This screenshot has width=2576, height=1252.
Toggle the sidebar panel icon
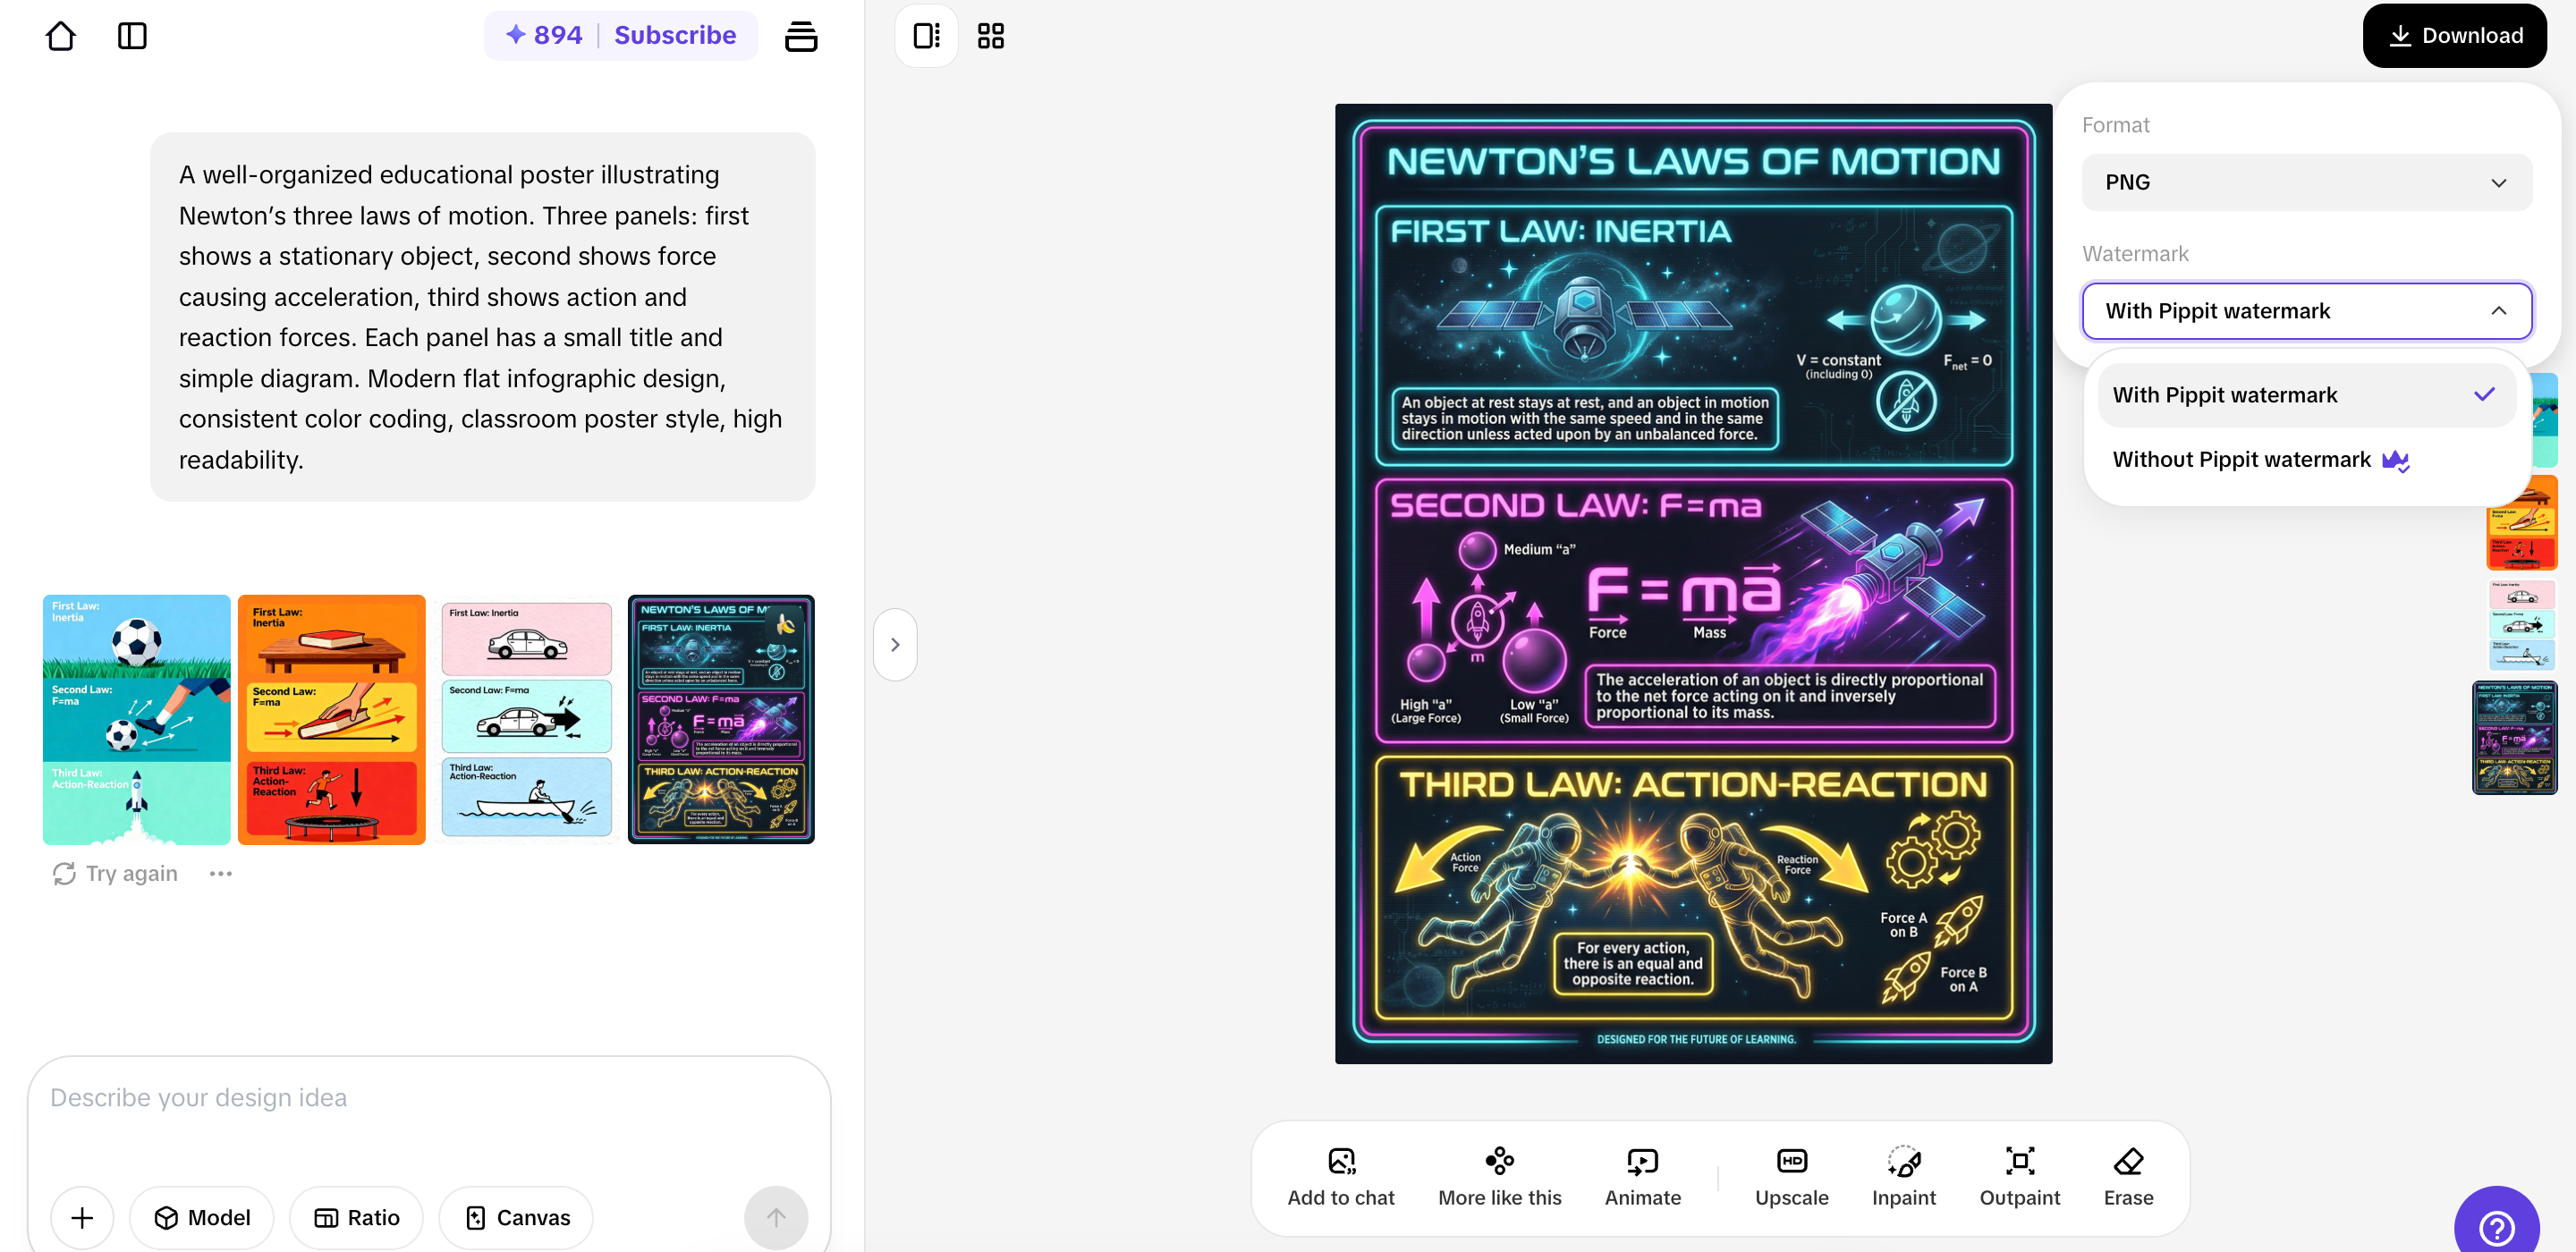pyautogui.click(x=132, y=36)
